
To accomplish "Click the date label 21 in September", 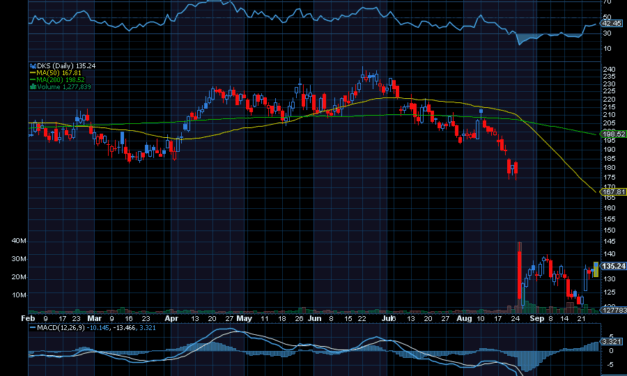I will click(582, 318).
